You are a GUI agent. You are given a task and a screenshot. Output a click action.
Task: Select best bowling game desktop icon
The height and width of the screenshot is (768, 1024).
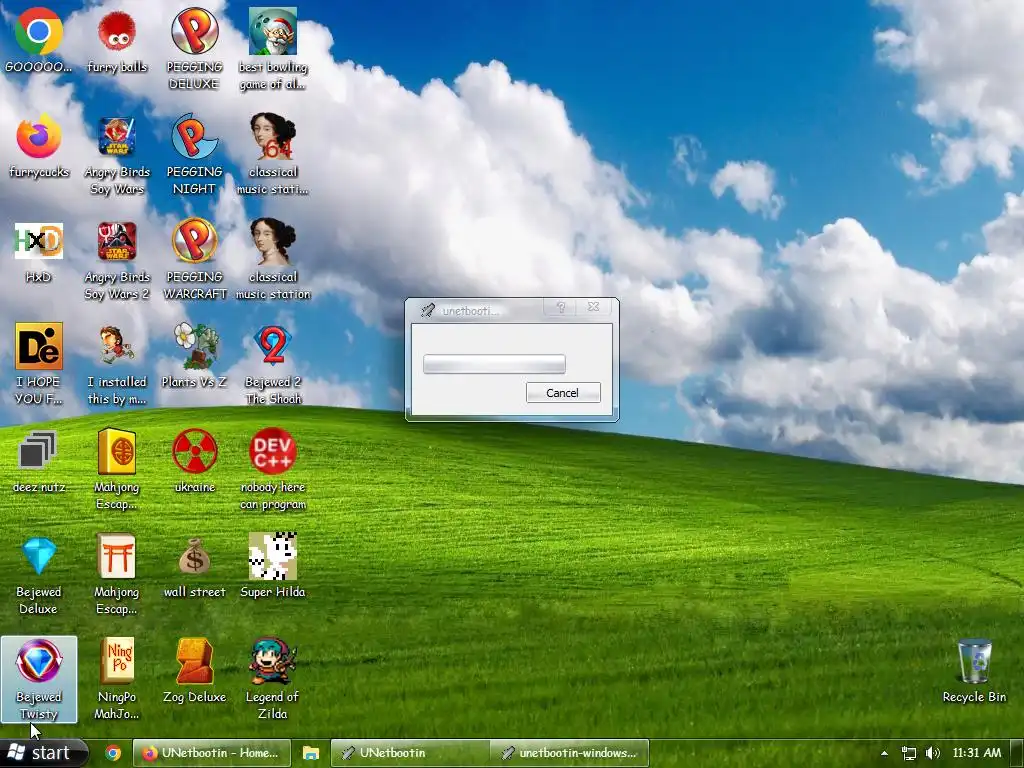pos(273,49)
